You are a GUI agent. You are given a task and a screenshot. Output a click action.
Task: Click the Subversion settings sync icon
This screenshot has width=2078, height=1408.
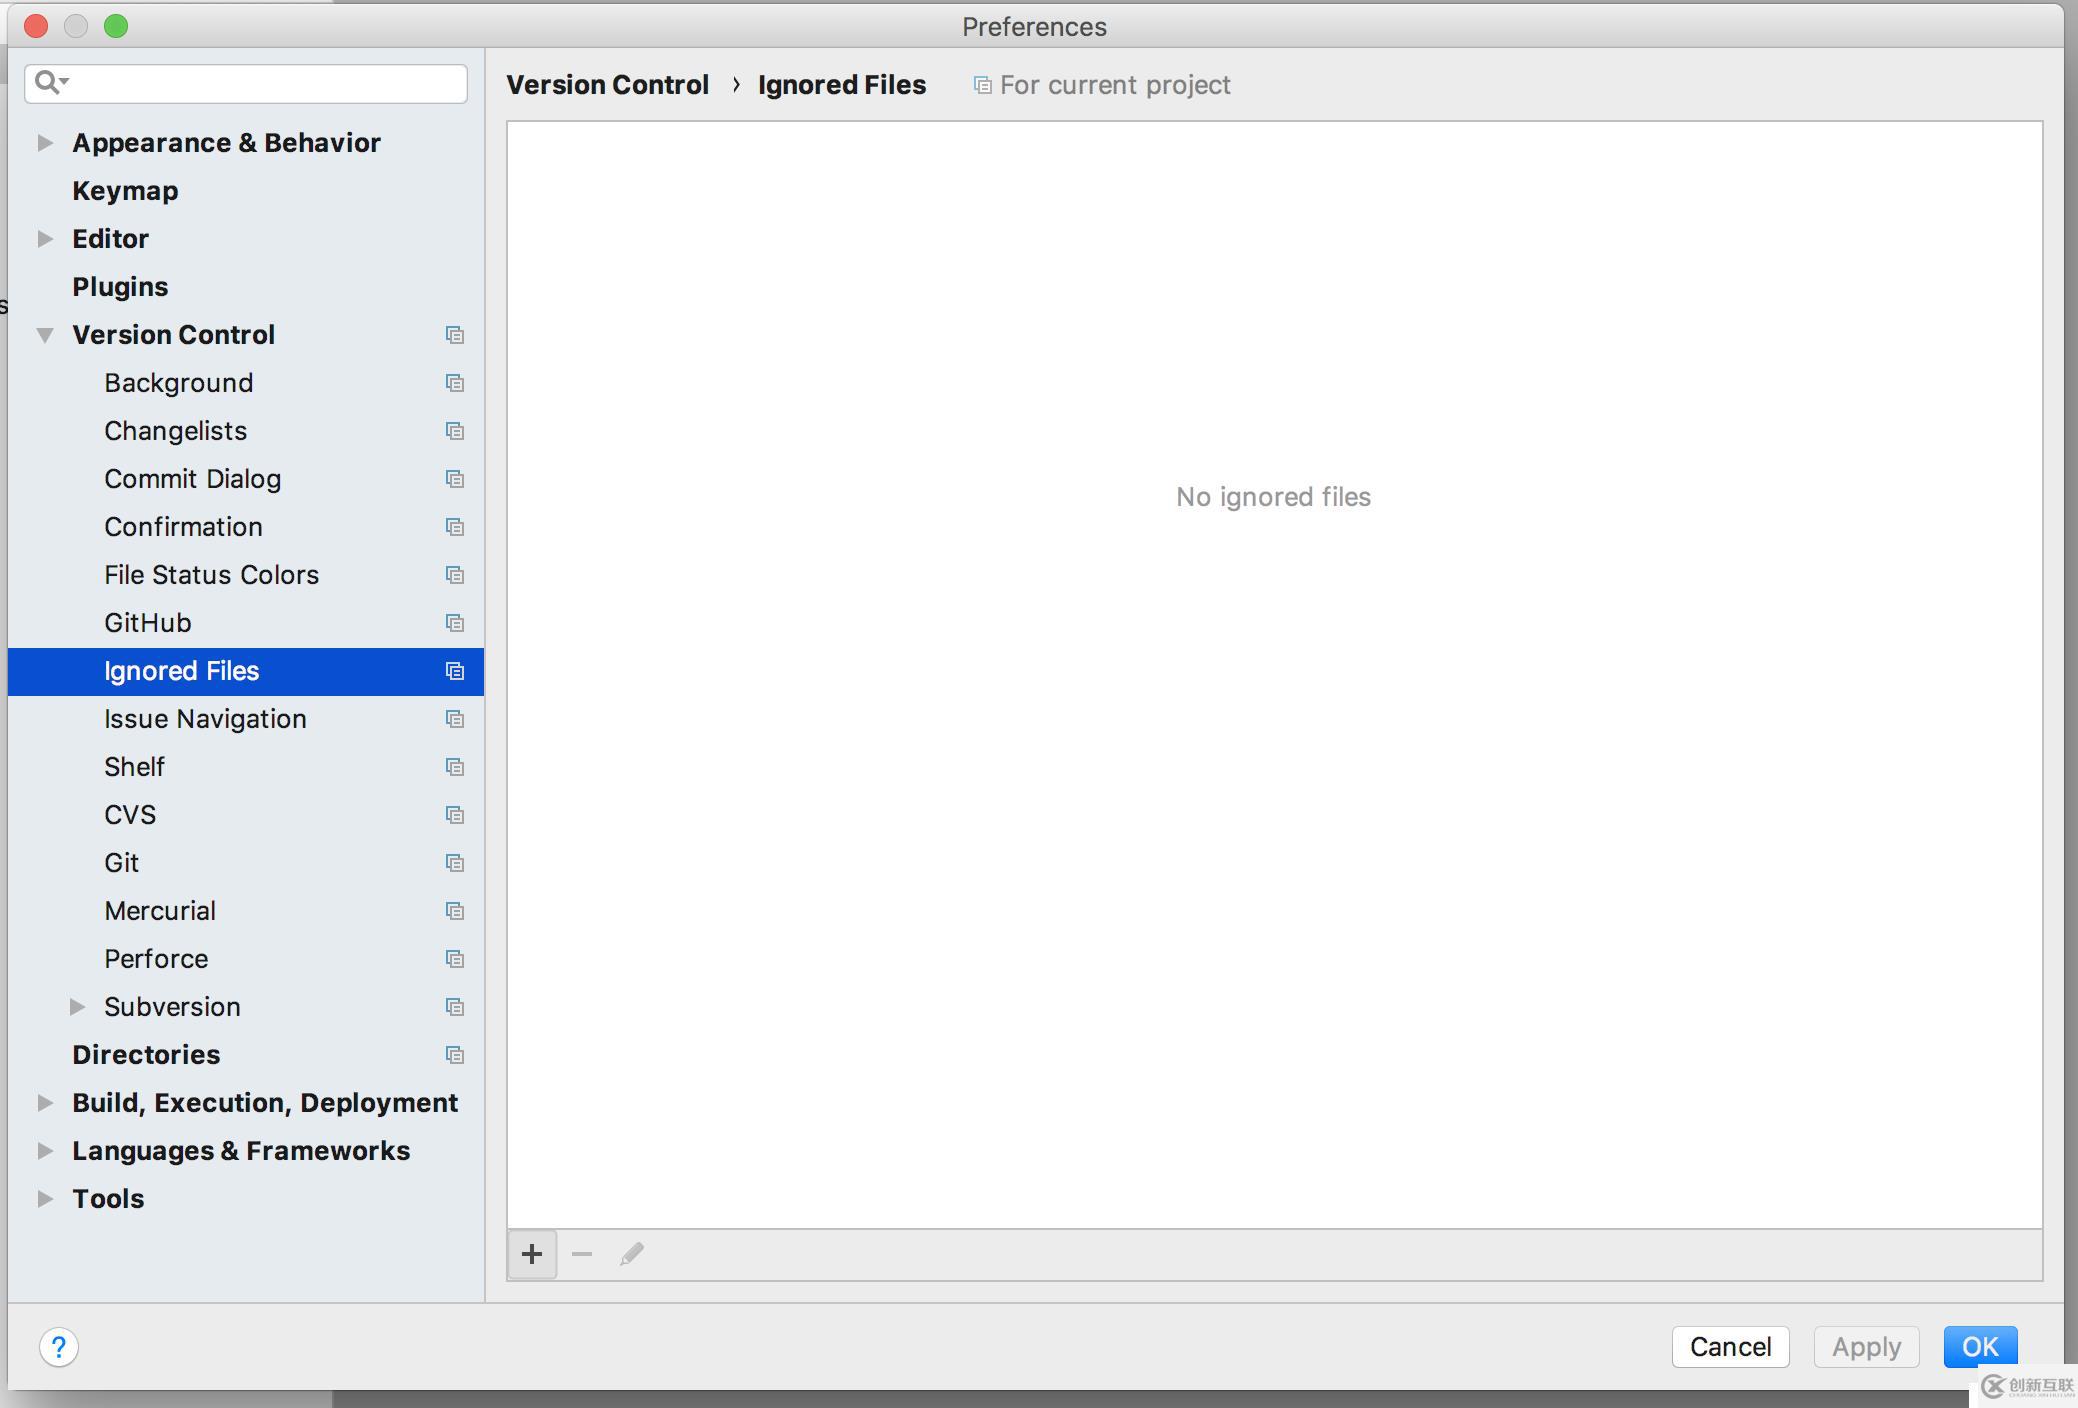[x=454, y=1006]
